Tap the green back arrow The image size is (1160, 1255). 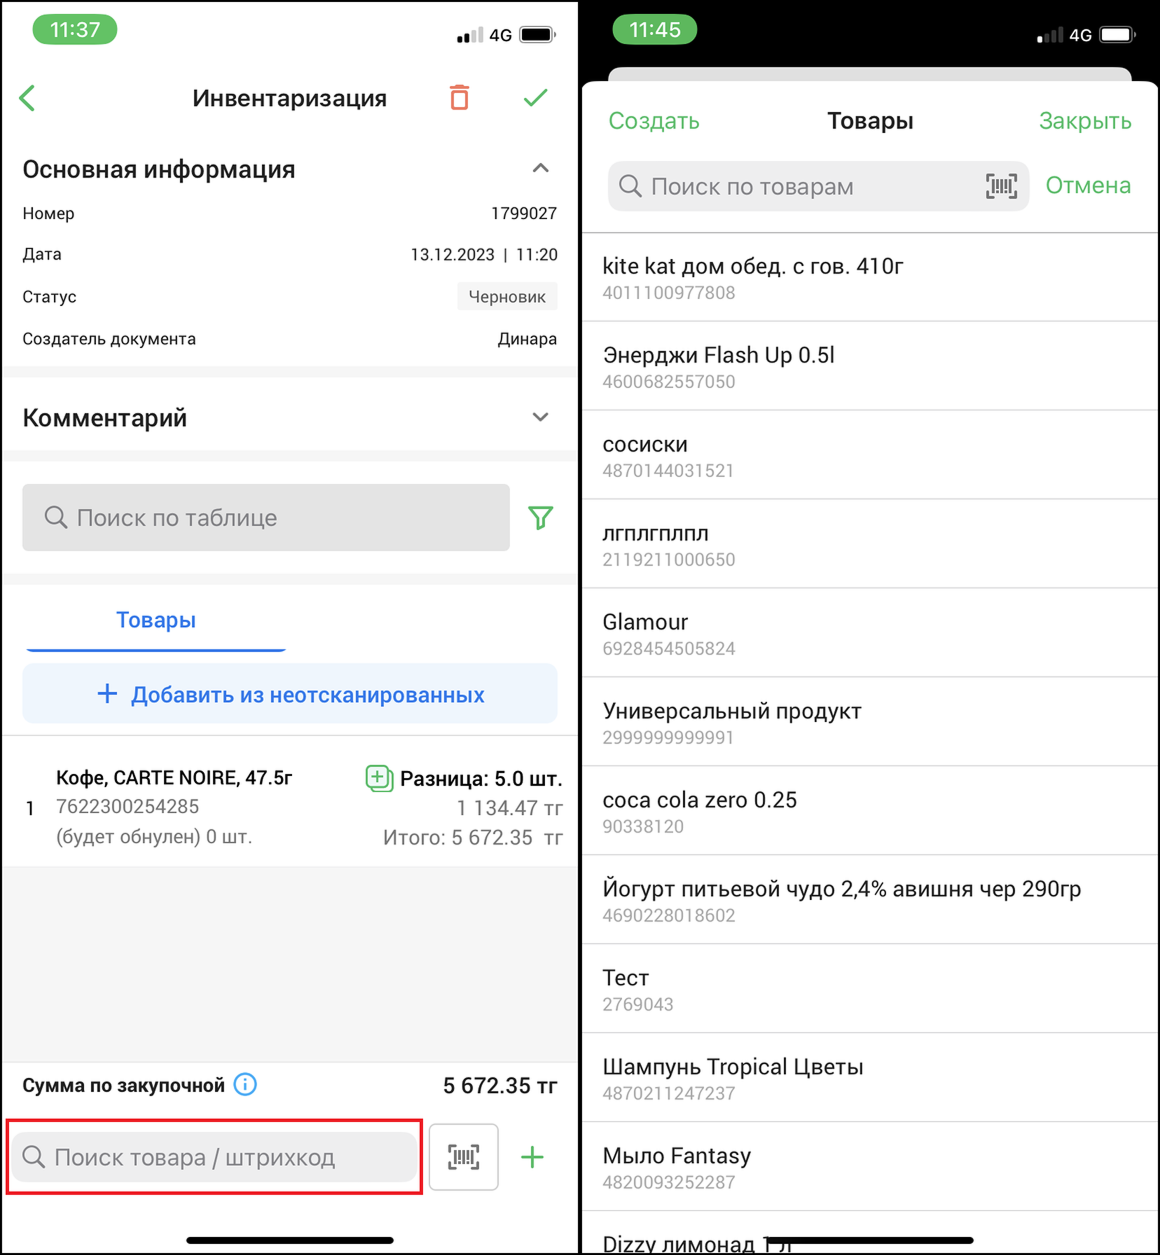pyautogui.click(x=27, y=98)
